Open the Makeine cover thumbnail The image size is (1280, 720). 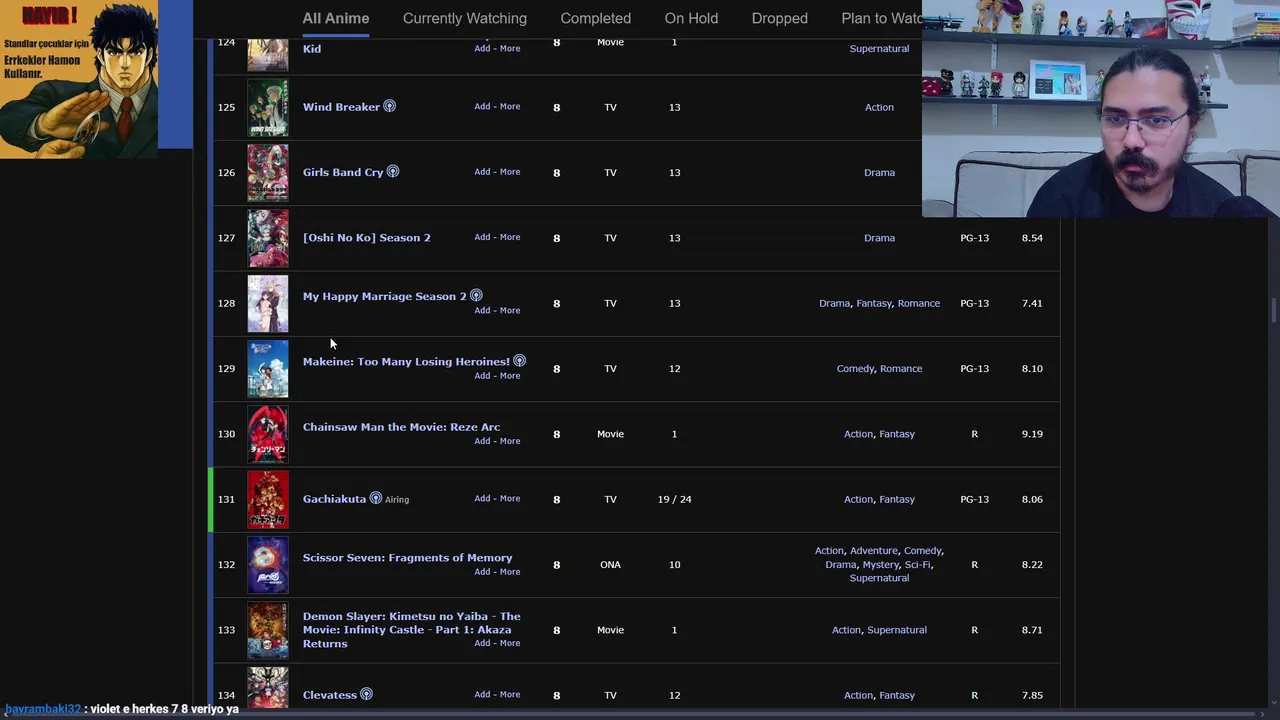268,368
